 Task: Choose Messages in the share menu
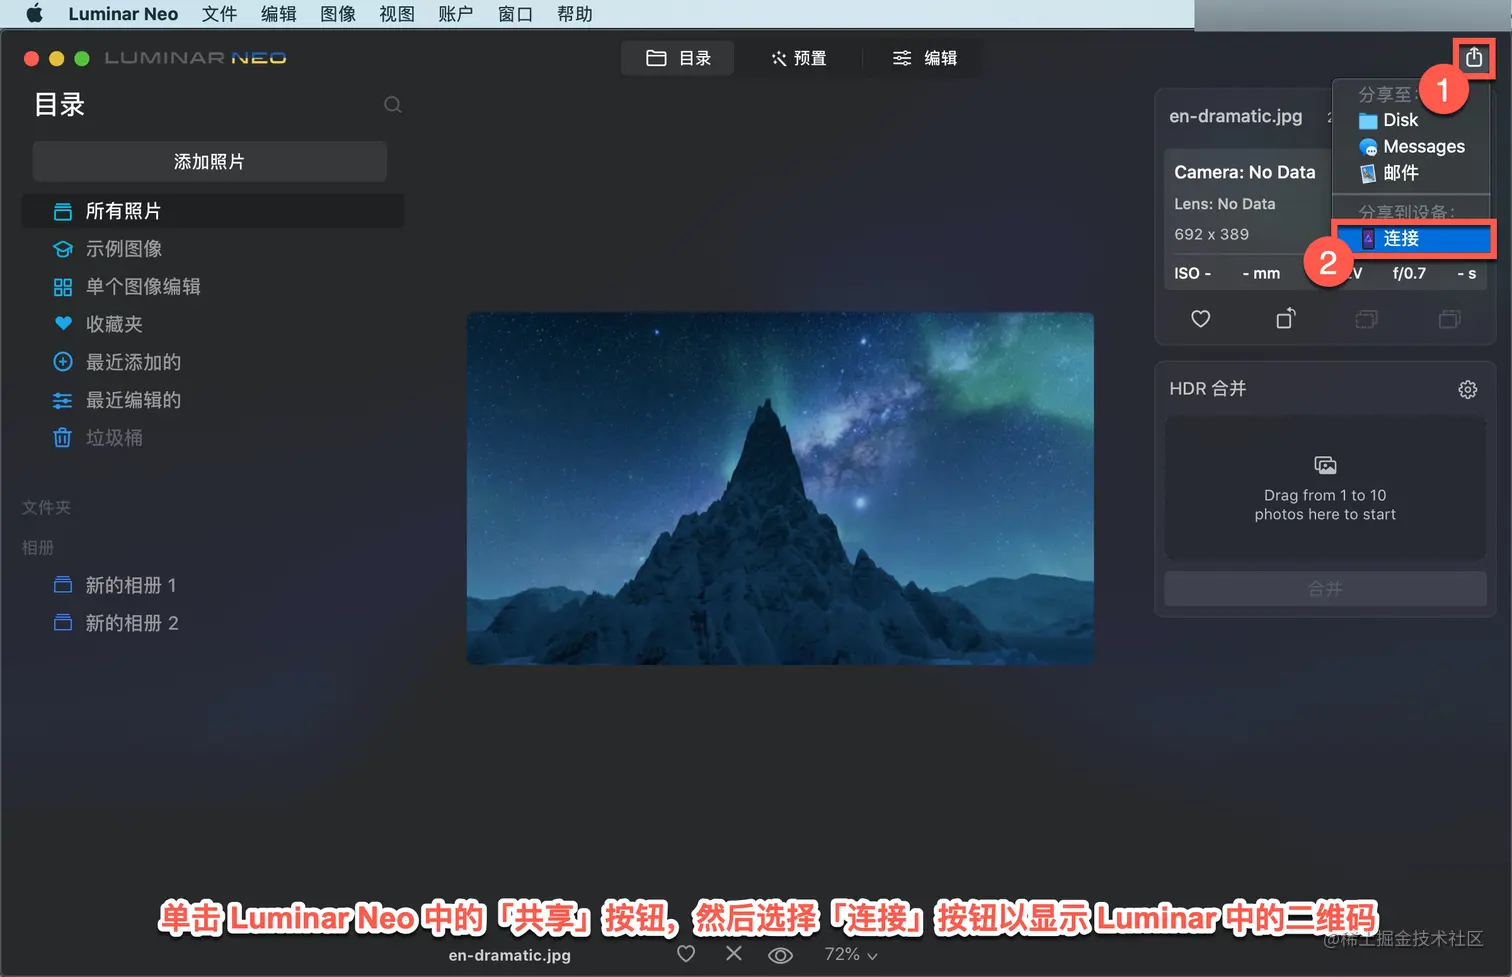pos(1411,147)
